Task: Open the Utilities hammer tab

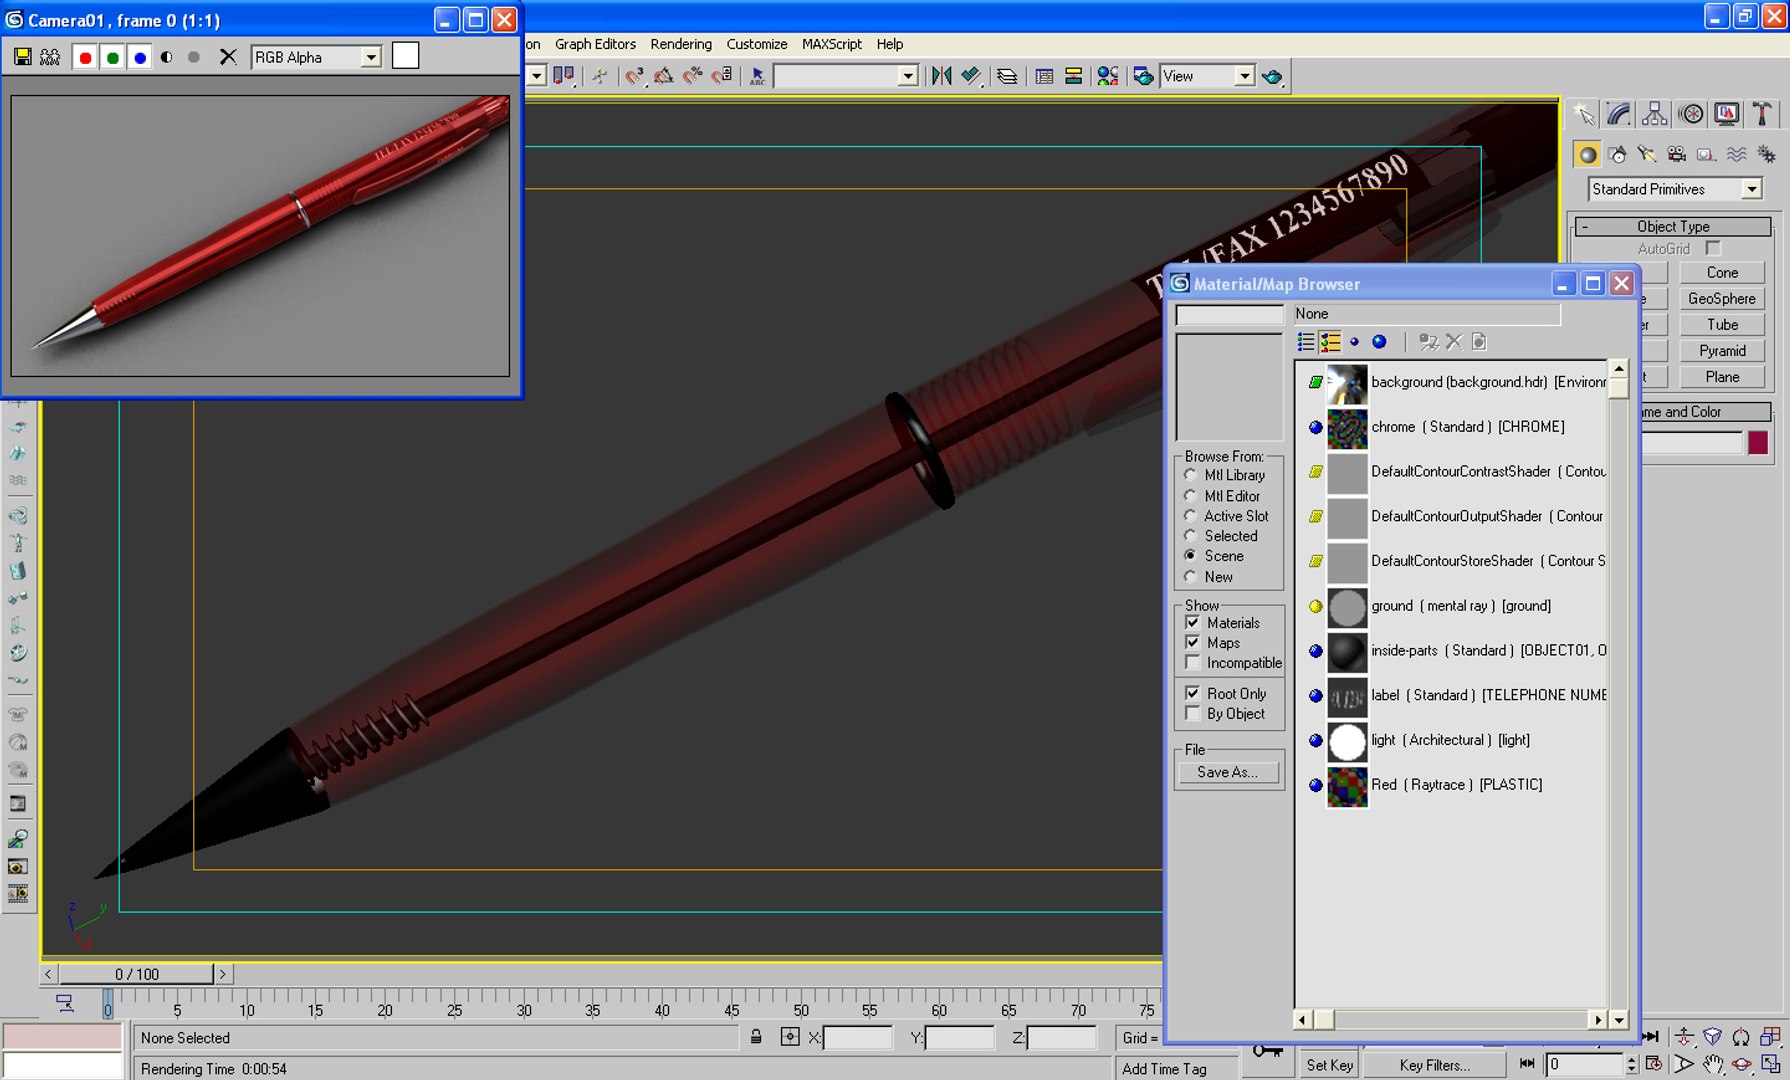Action: click(x=1763, y=114)
